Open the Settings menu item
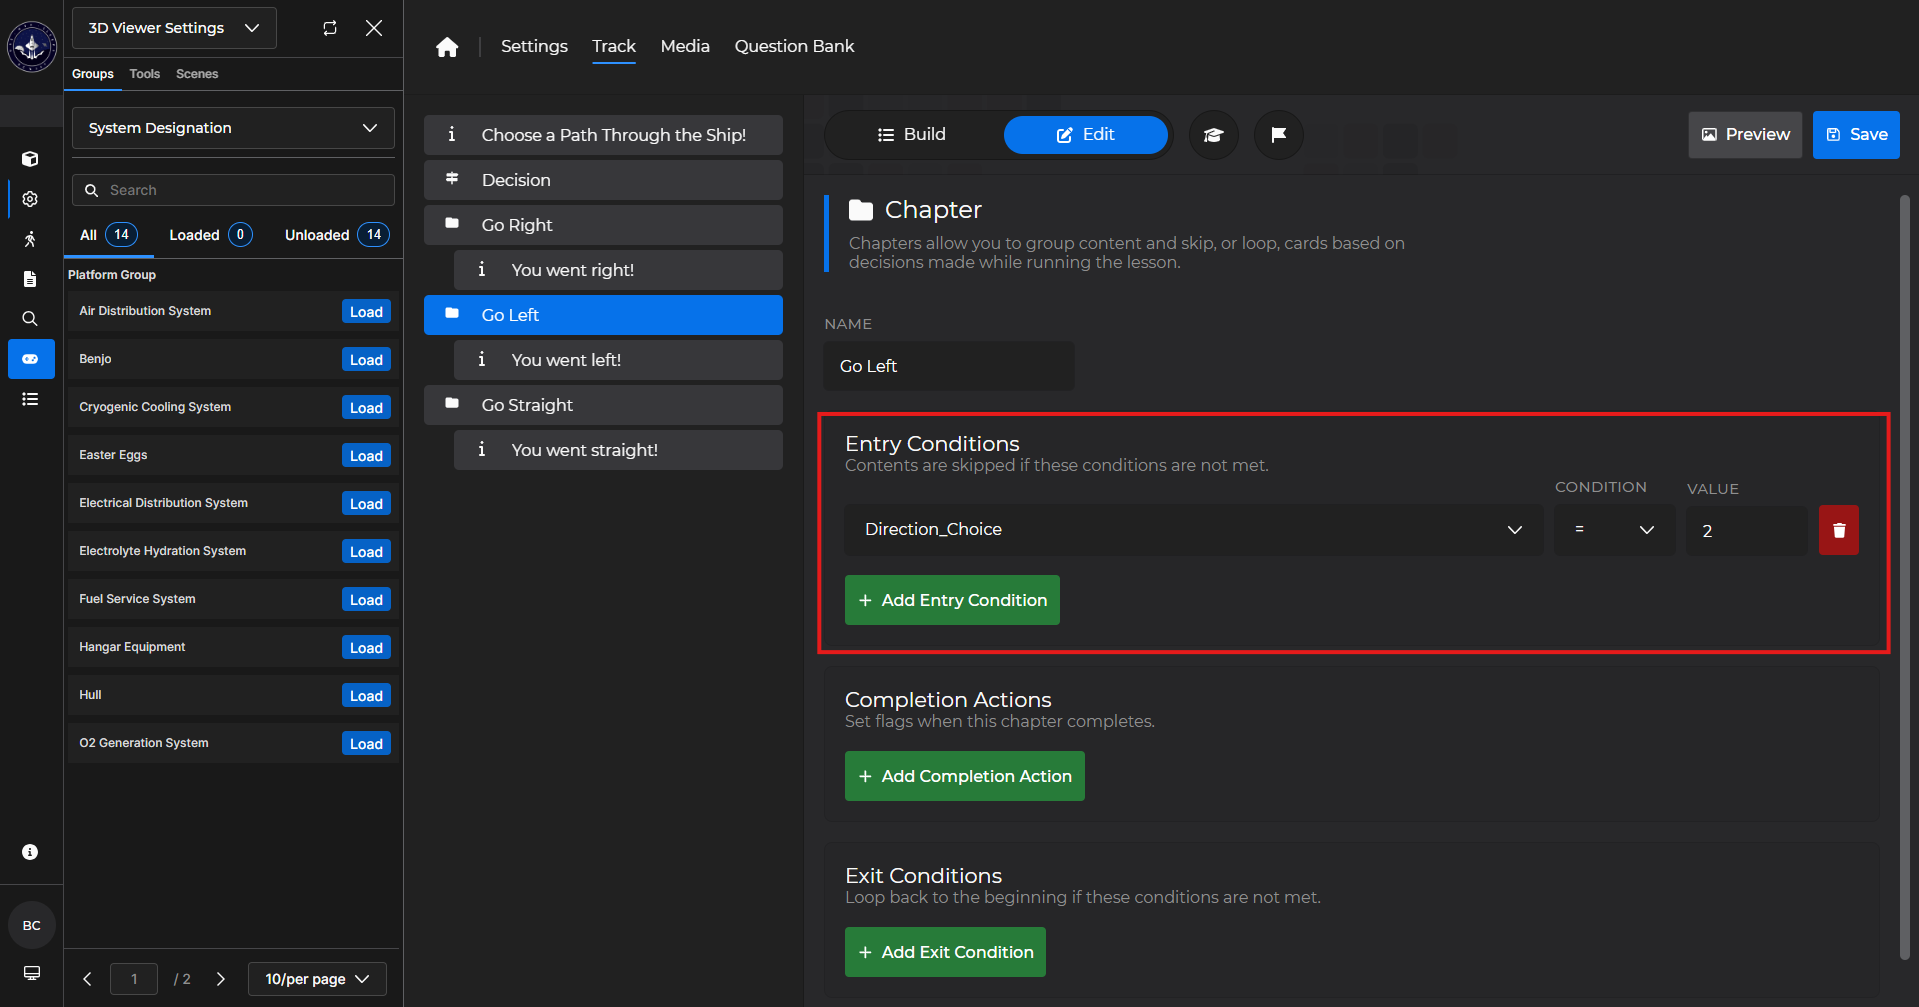This screenshot has width=1919, height=1007. pyautogui.click(x=534, y=46)
